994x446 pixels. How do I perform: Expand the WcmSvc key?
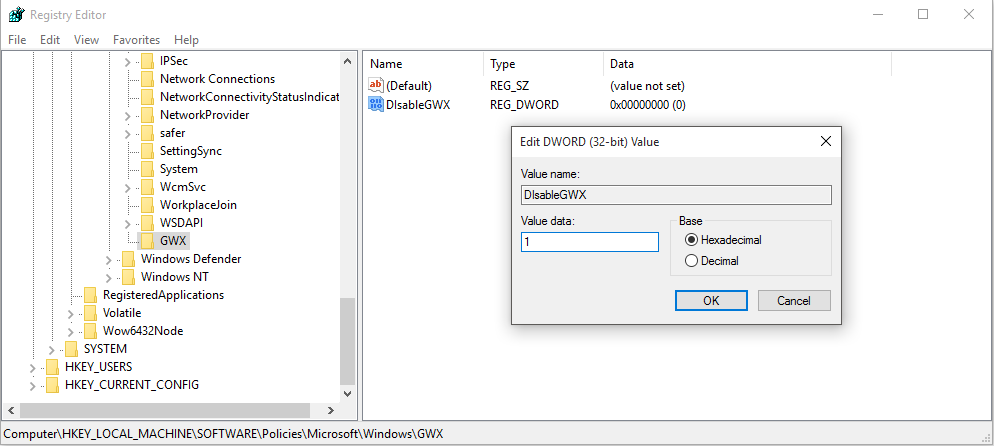[127, 188]
